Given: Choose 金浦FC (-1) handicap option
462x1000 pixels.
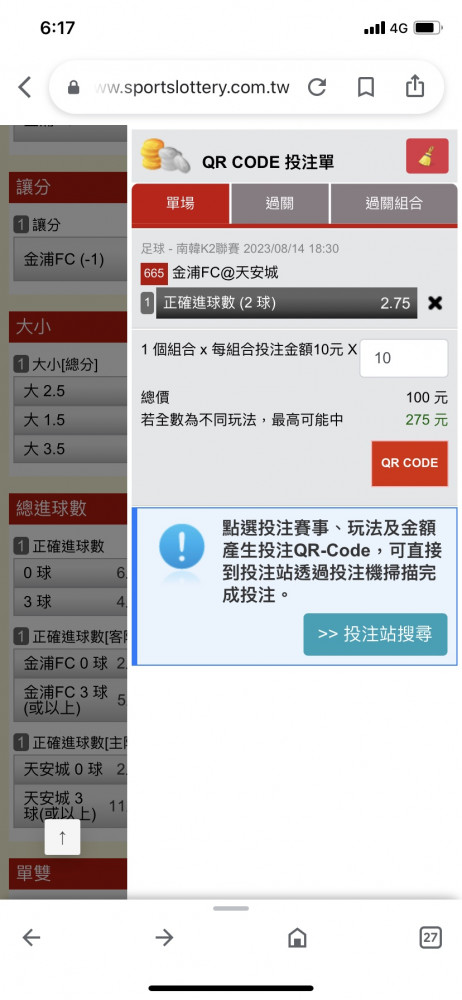Looking at the screenshot, I should 70,260.
